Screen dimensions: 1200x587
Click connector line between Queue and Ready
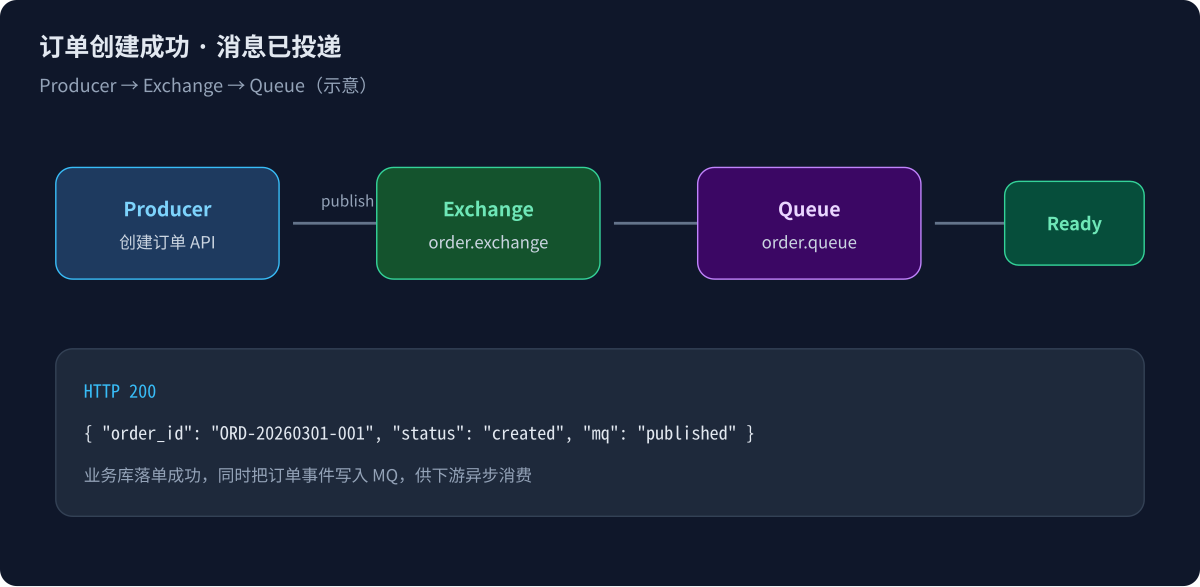tap(969, 223)
